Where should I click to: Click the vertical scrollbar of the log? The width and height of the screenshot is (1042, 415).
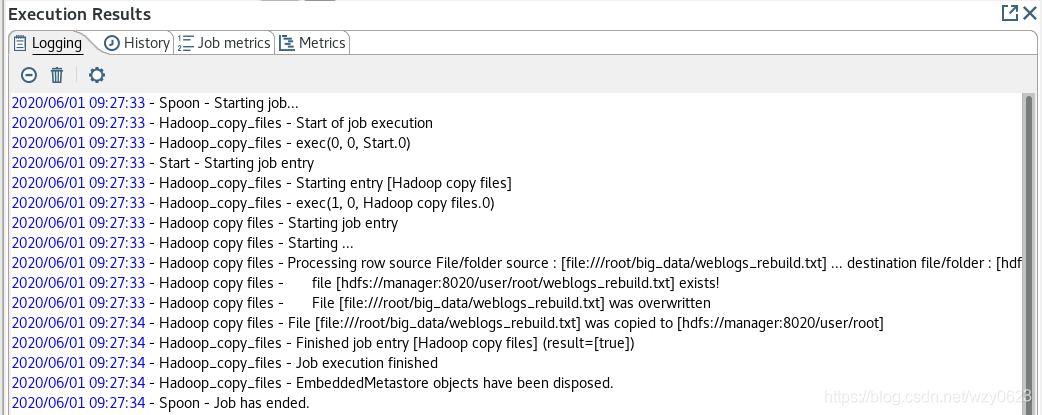tap(1029, 253)
